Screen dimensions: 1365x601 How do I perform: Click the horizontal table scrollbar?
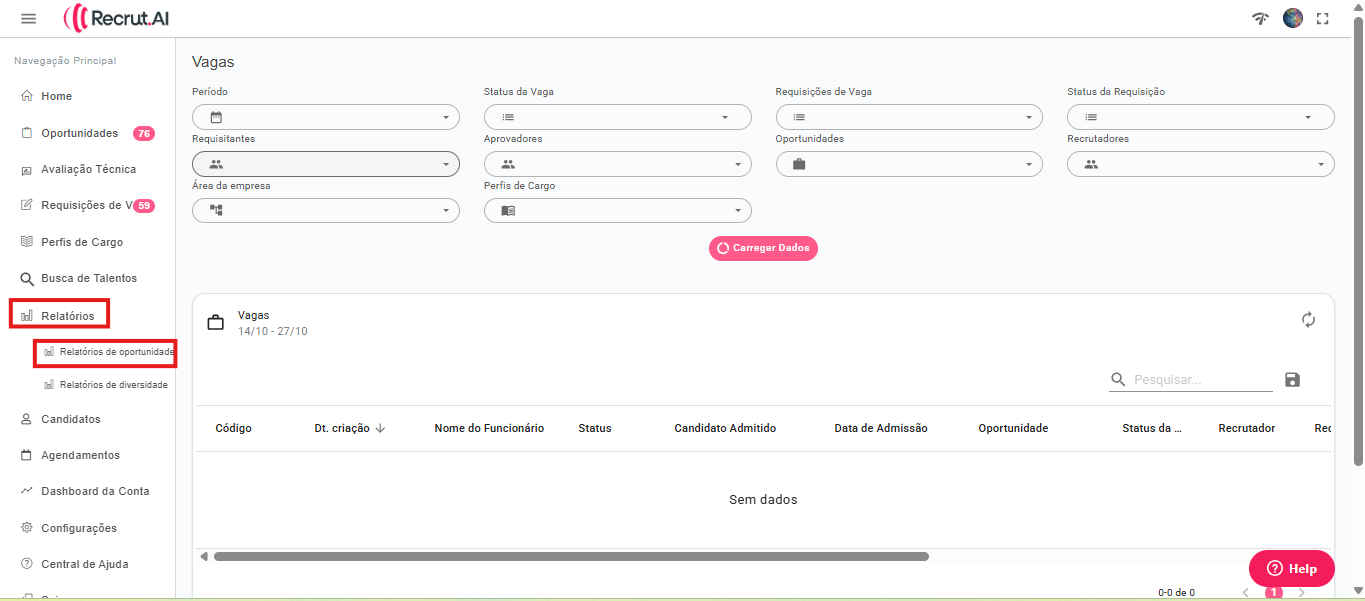[570, 556]
